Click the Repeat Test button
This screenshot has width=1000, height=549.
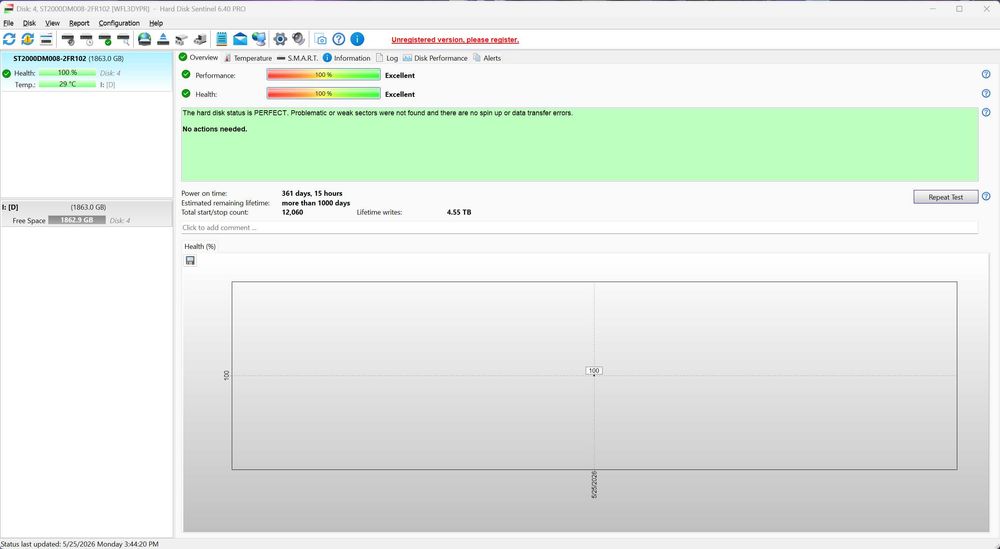(x=945, y=197)
